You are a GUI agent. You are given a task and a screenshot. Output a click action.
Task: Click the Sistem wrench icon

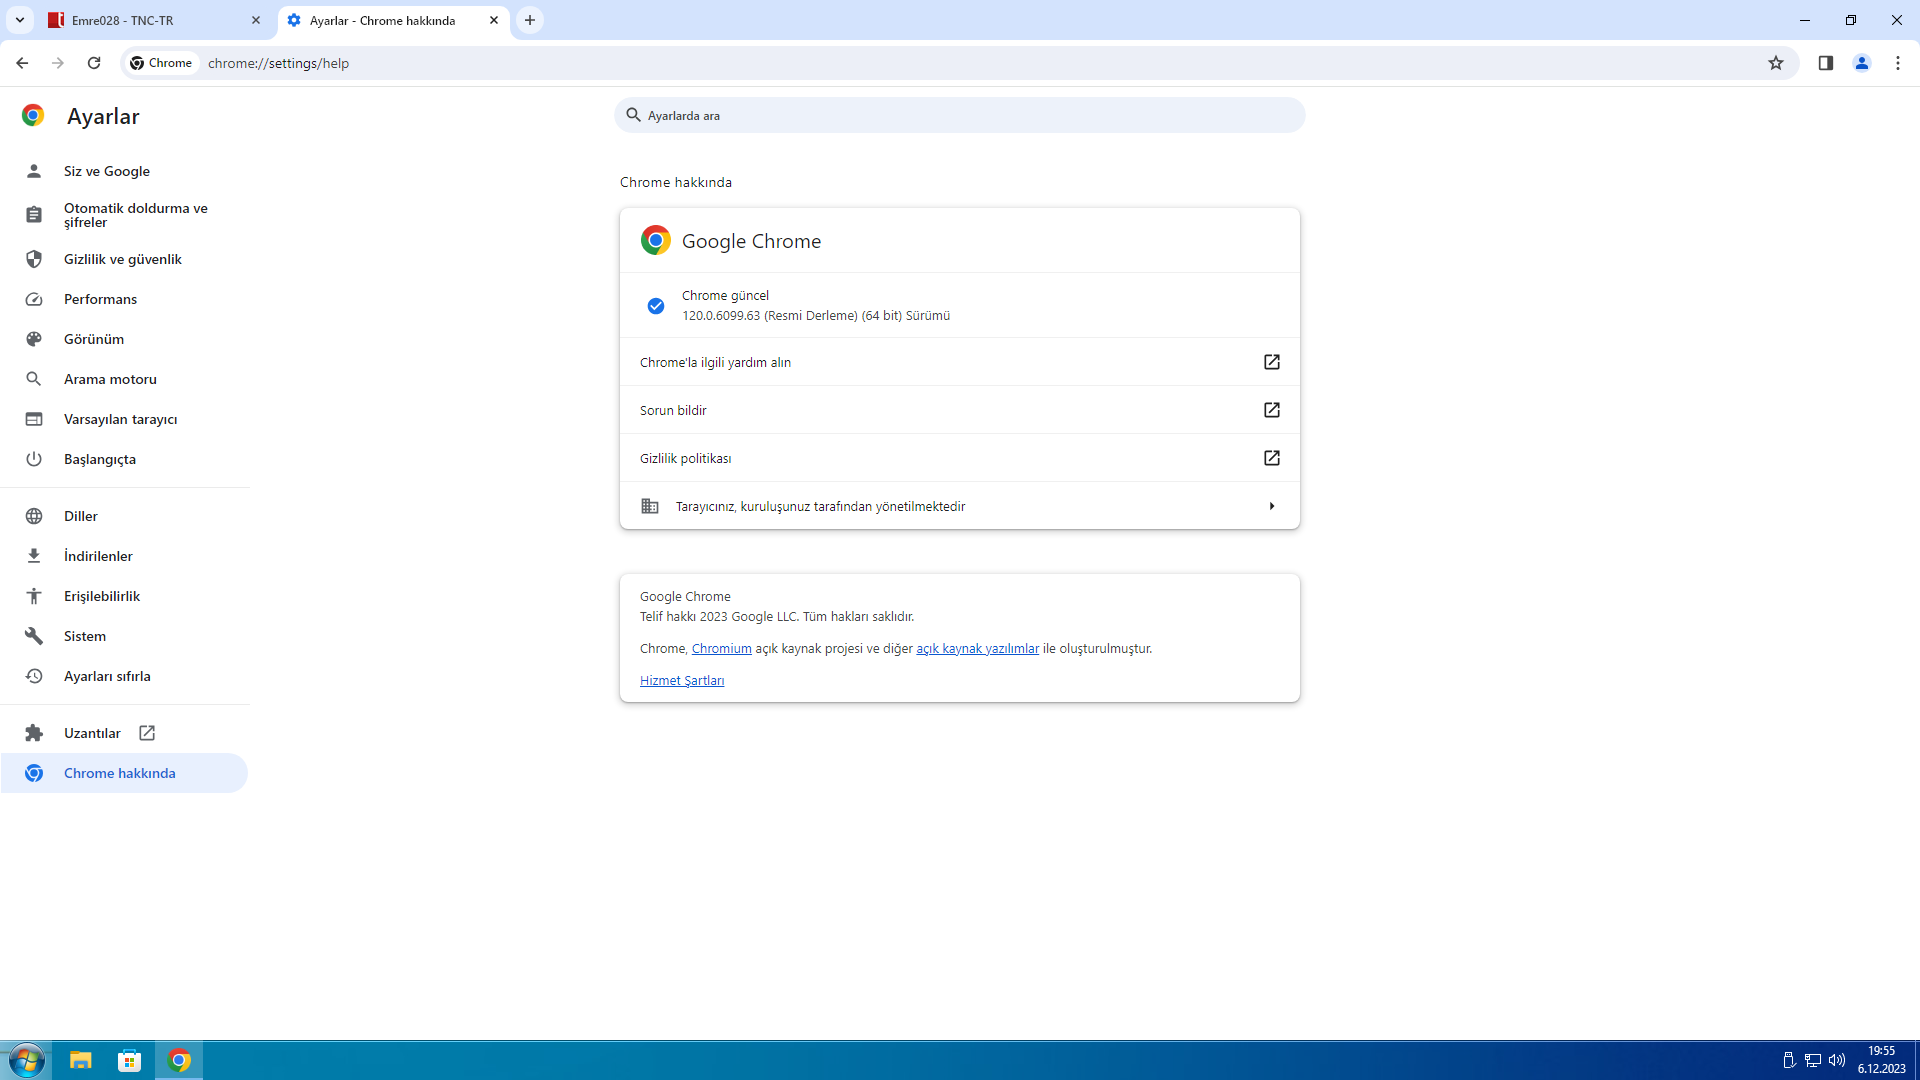[x=34, y=636]
